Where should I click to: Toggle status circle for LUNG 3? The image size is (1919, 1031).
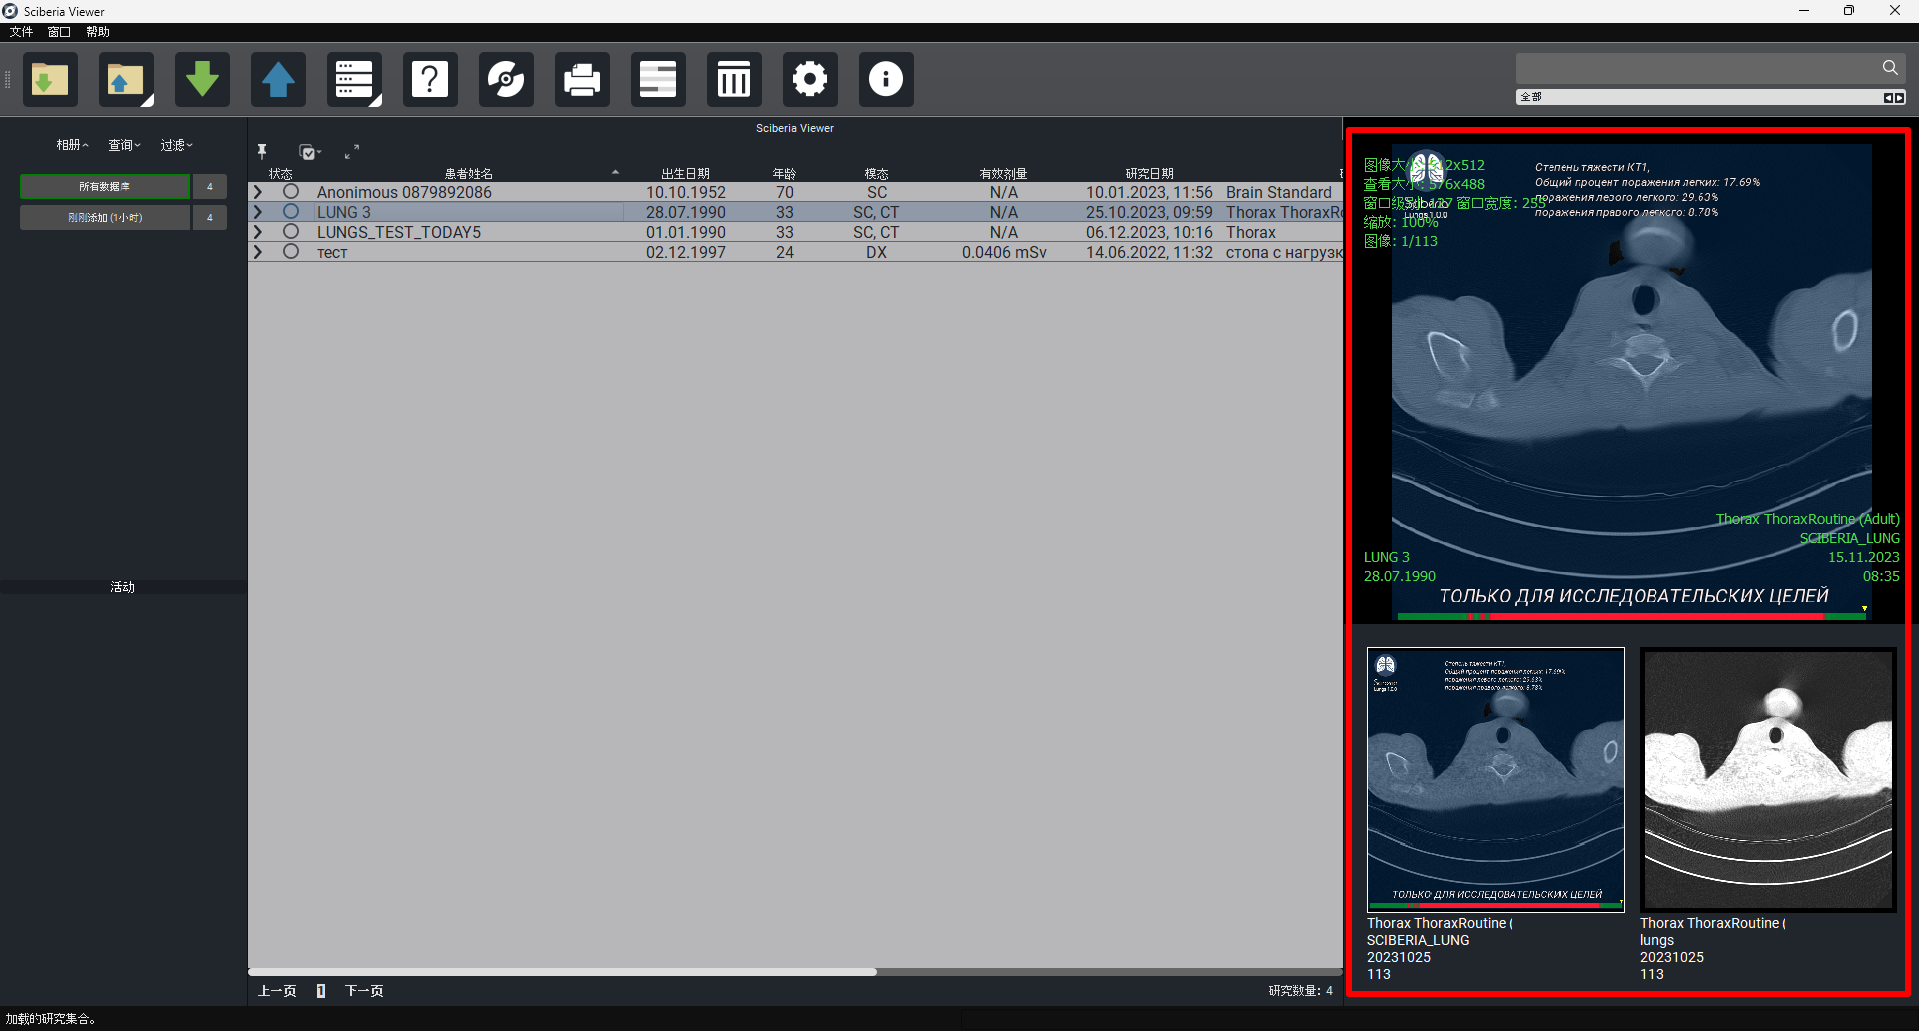291,211
